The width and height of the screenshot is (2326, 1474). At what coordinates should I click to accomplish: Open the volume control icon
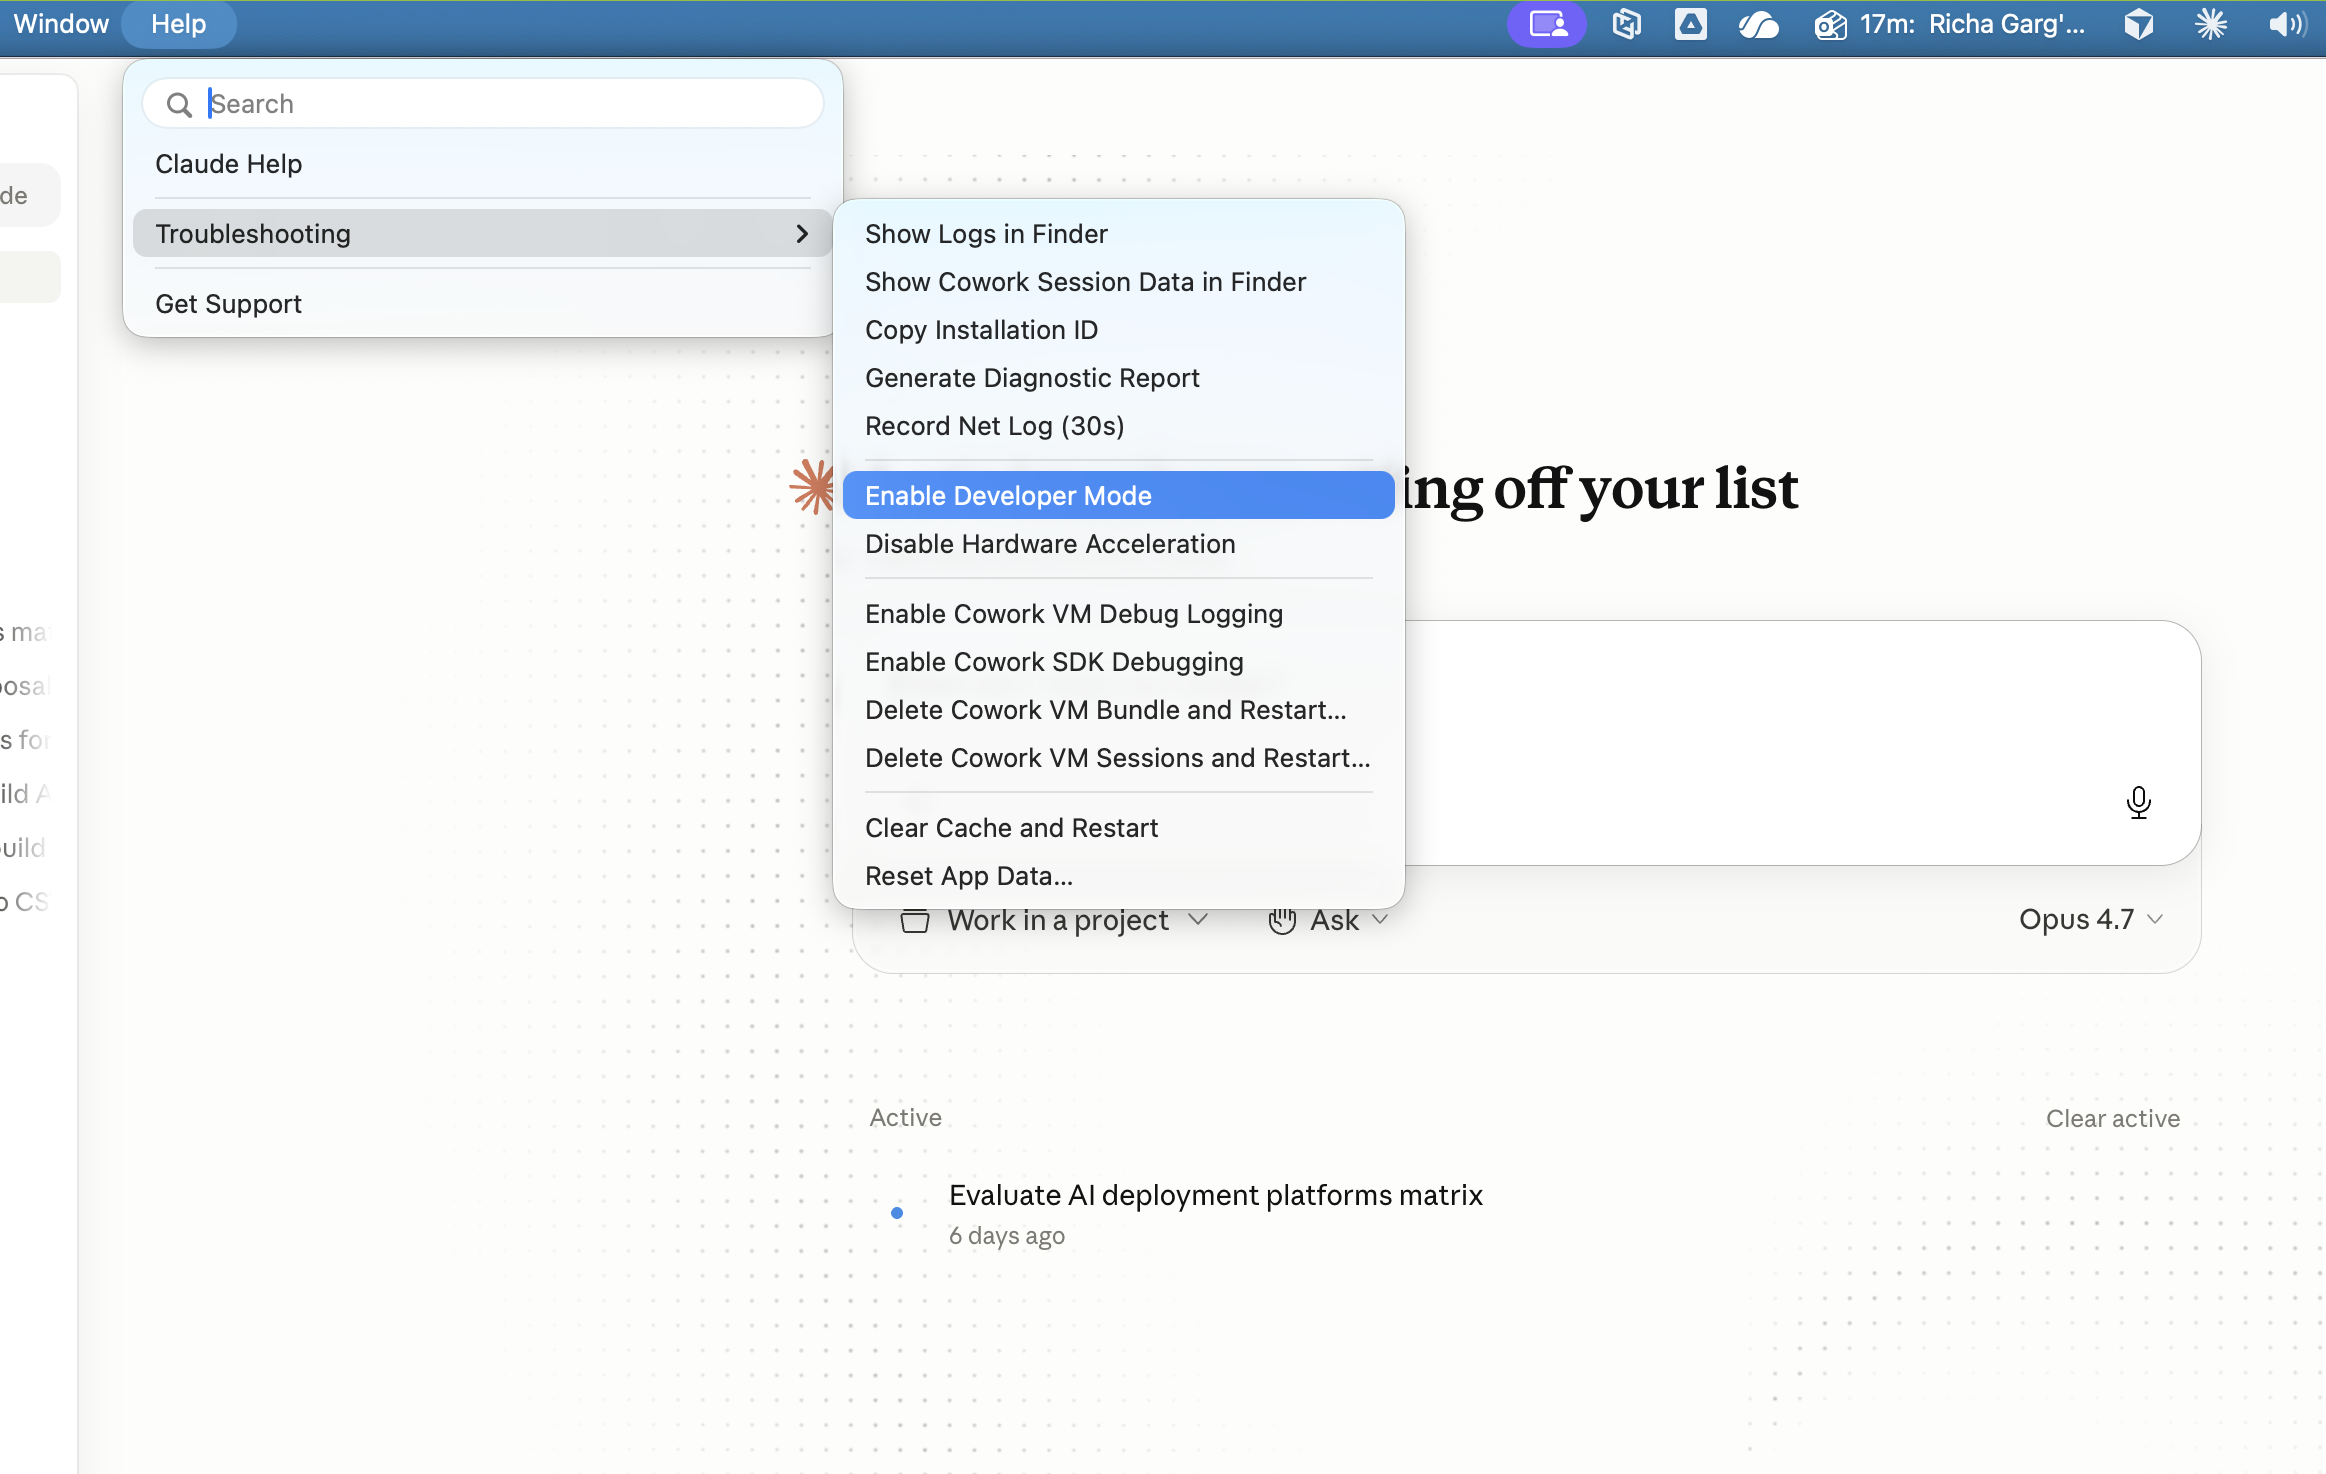(x=2287, y=24)
